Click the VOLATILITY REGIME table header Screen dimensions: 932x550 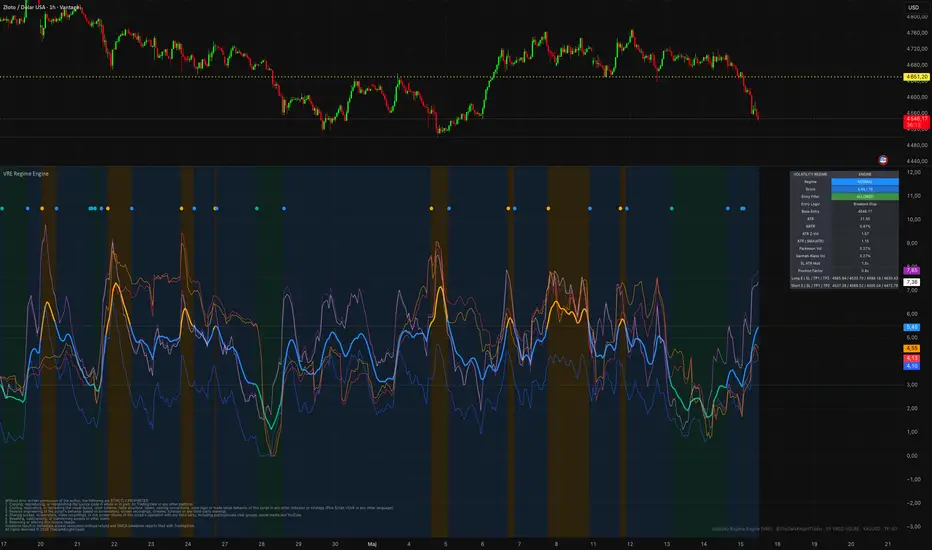pyautogui.click(x=810, y=174)
